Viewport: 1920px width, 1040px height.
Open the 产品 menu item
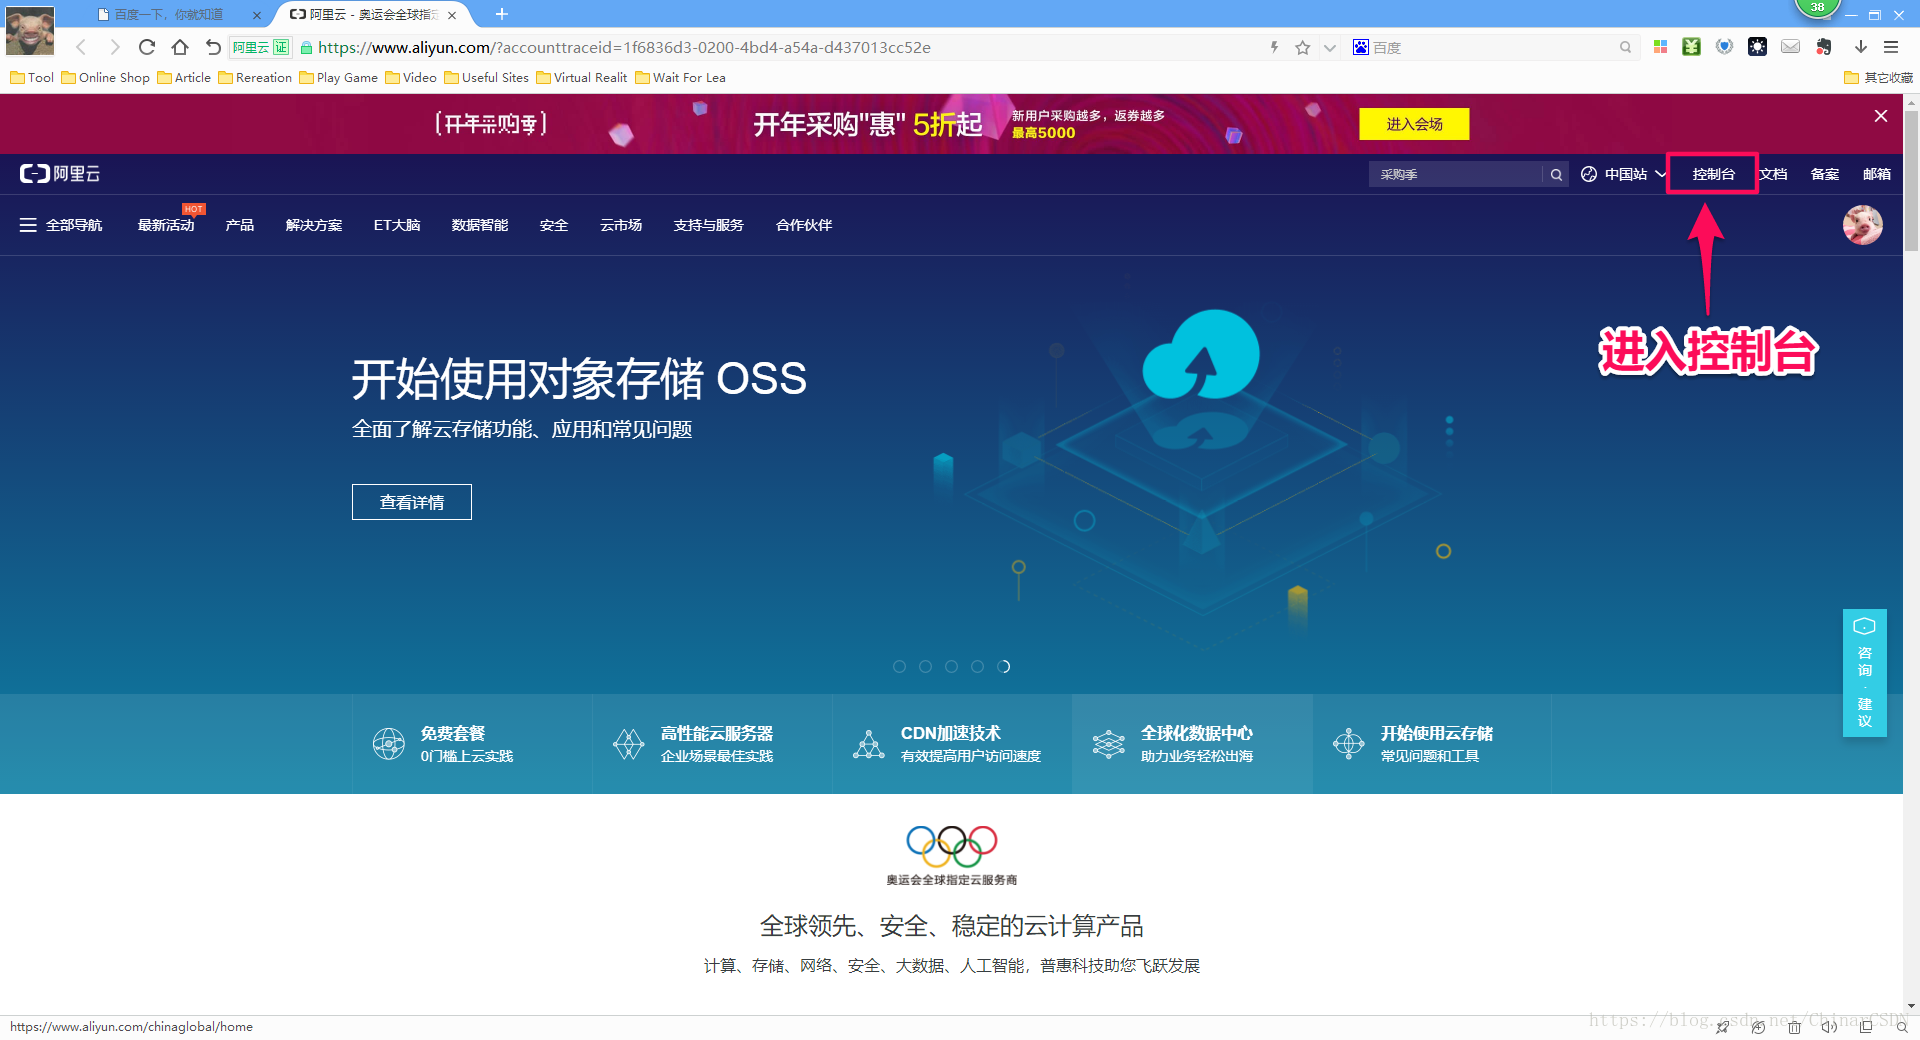pos(240,225)
